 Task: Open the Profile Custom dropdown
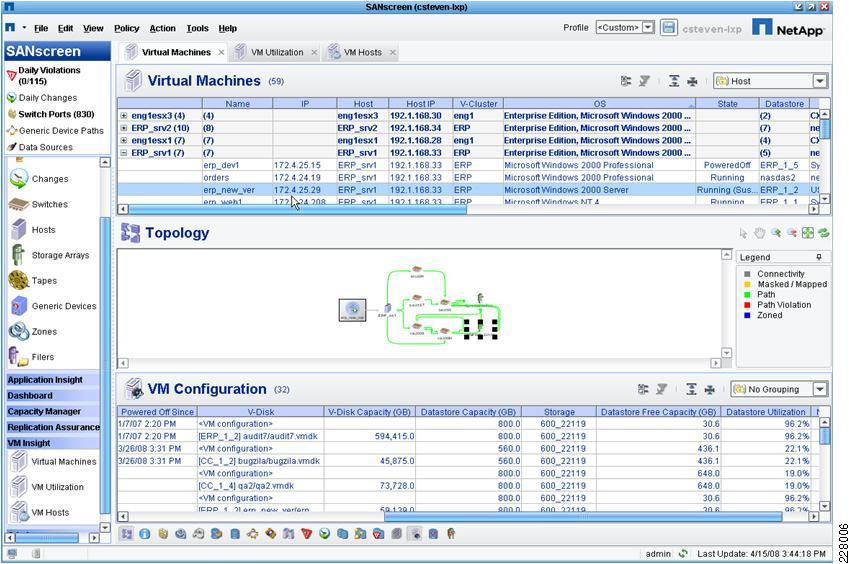(x=648, y=28)
